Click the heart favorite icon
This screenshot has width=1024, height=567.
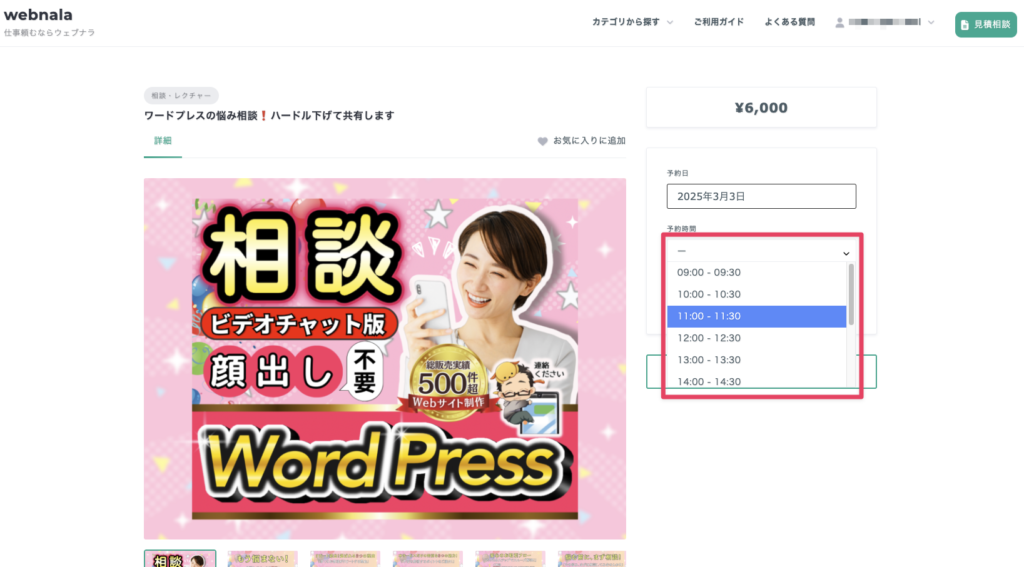[542, 141]
